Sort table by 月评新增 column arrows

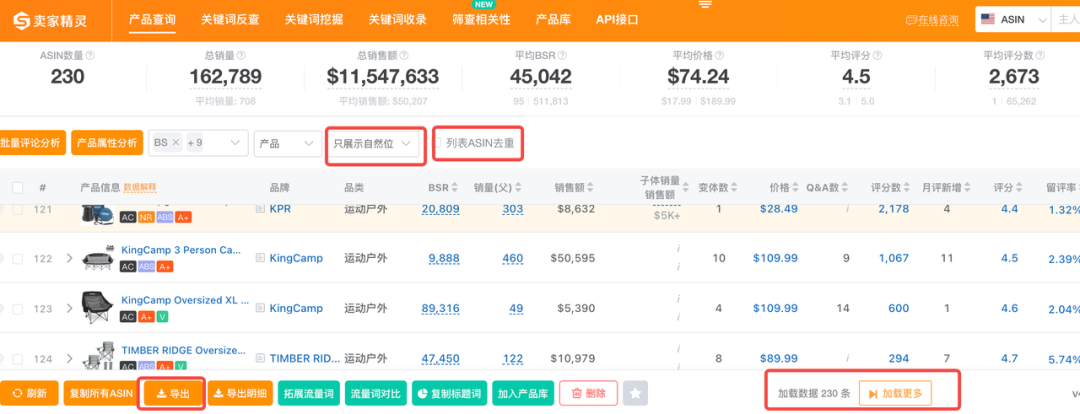pos(967,187)
